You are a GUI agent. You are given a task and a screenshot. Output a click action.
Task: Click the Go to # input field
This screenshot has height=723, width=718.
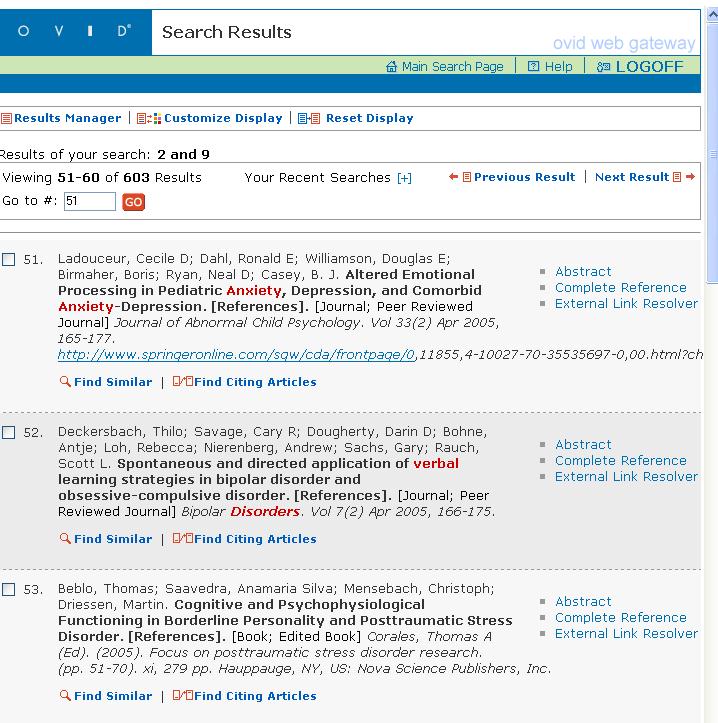(x=89, y=201)
